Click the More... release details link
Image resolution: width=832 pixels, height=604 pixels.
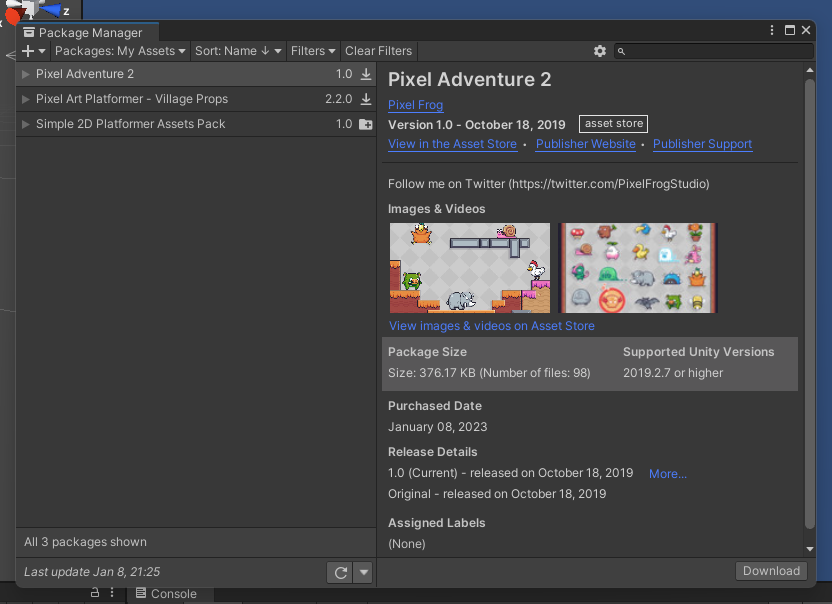[x=668, y=474]
